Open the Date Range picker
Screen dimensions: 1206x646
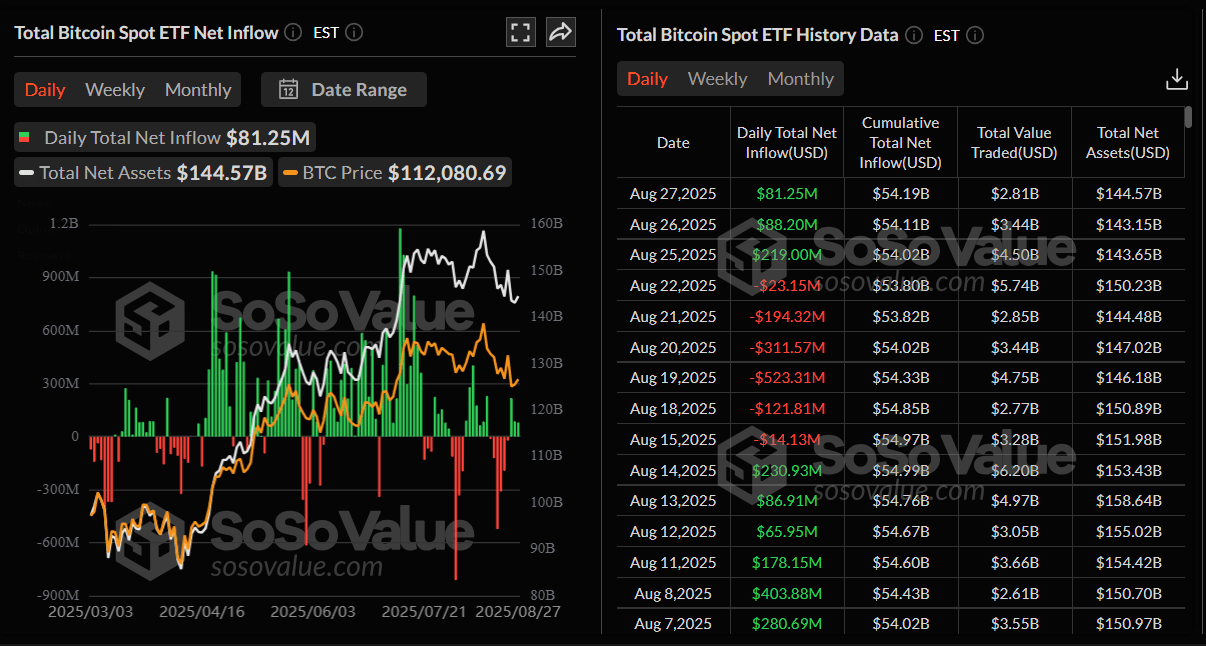click(344, 89)
